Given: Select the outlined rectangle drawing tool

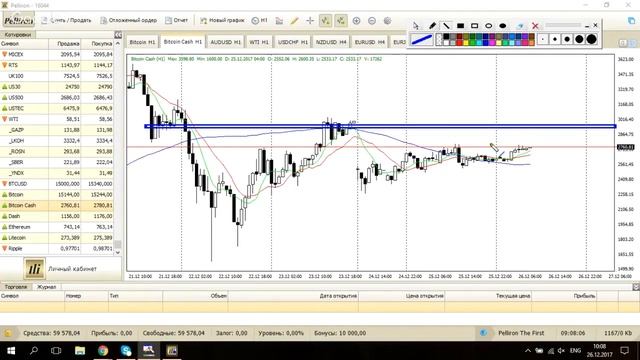Looking at the screenshot, I should (x=474, y=26).
